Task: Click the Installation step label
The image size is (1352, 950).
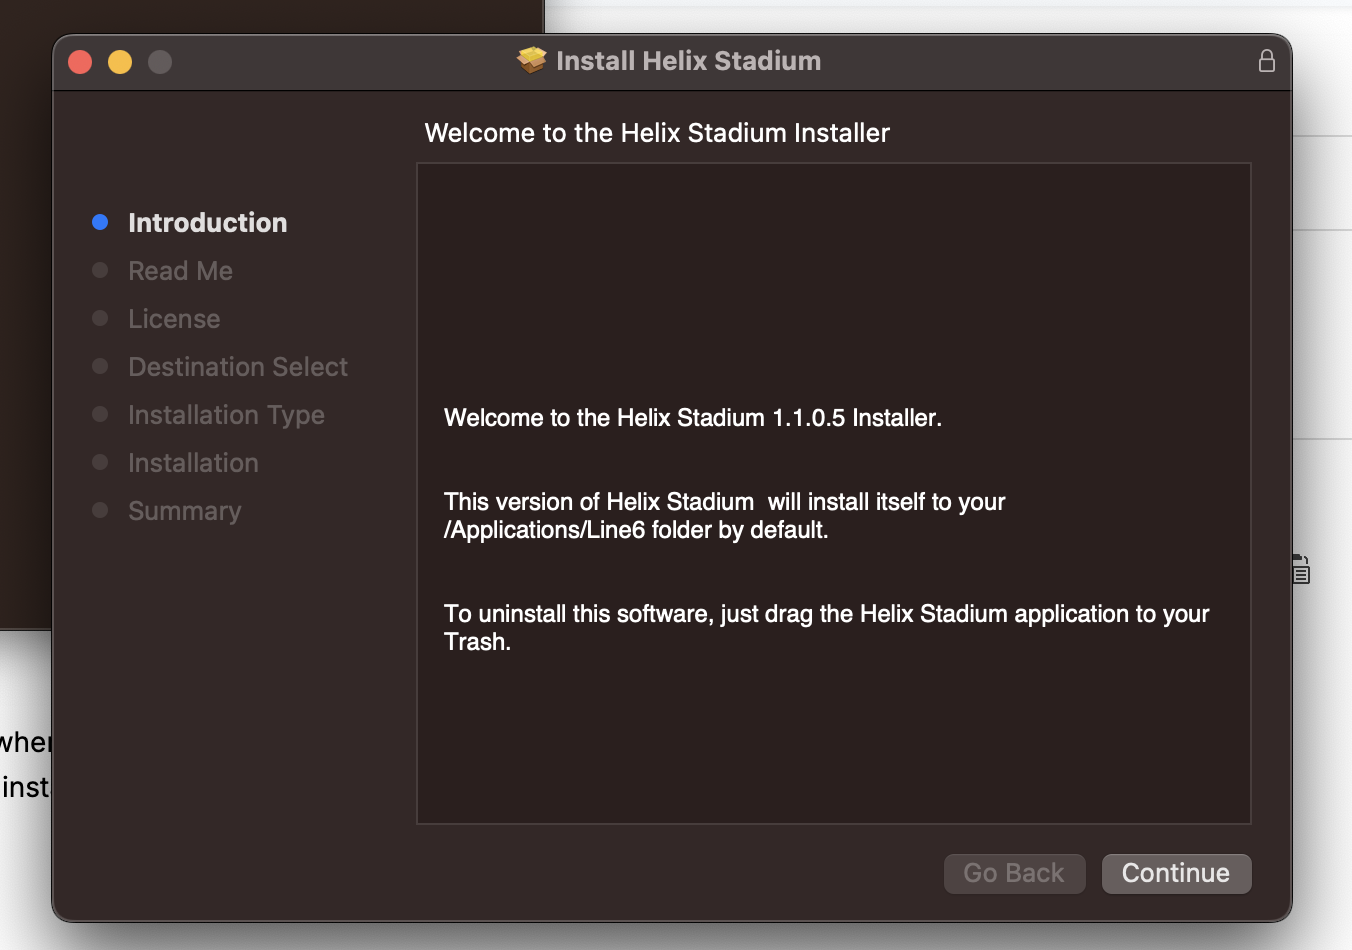Action: point(193,463)
